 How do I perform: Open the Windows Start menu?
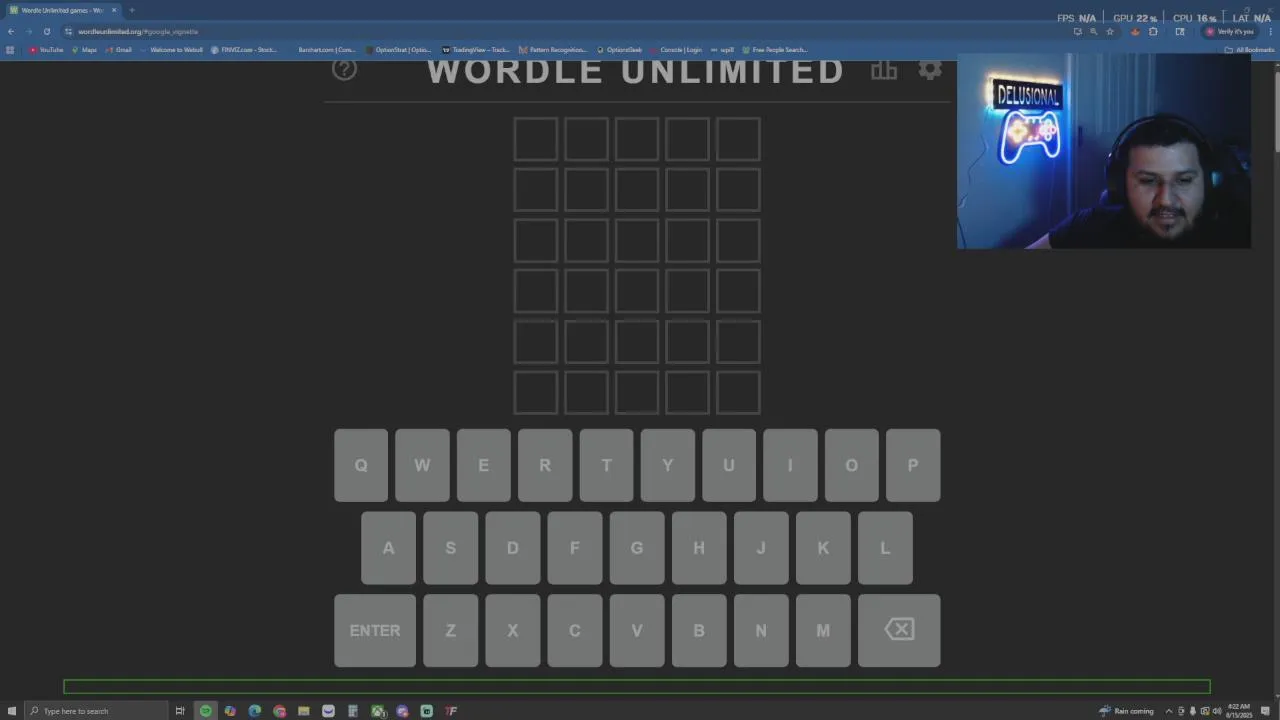tap(11, 711)
